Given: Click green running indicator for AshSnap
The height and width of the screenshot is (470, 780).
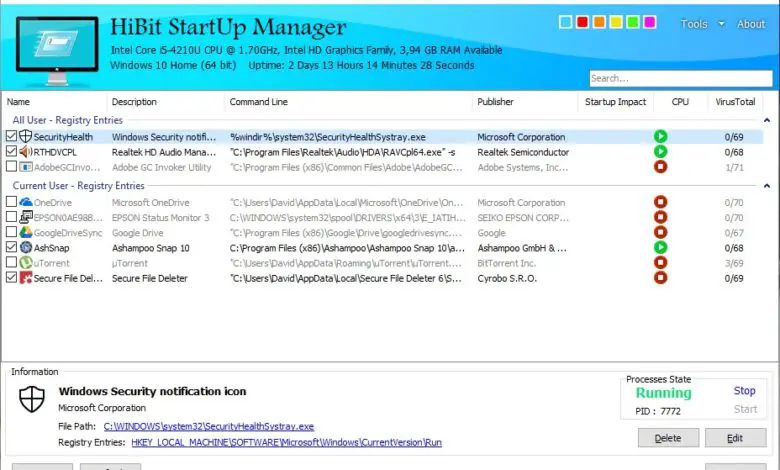Looking at the screenshot, I should (660, 247).
